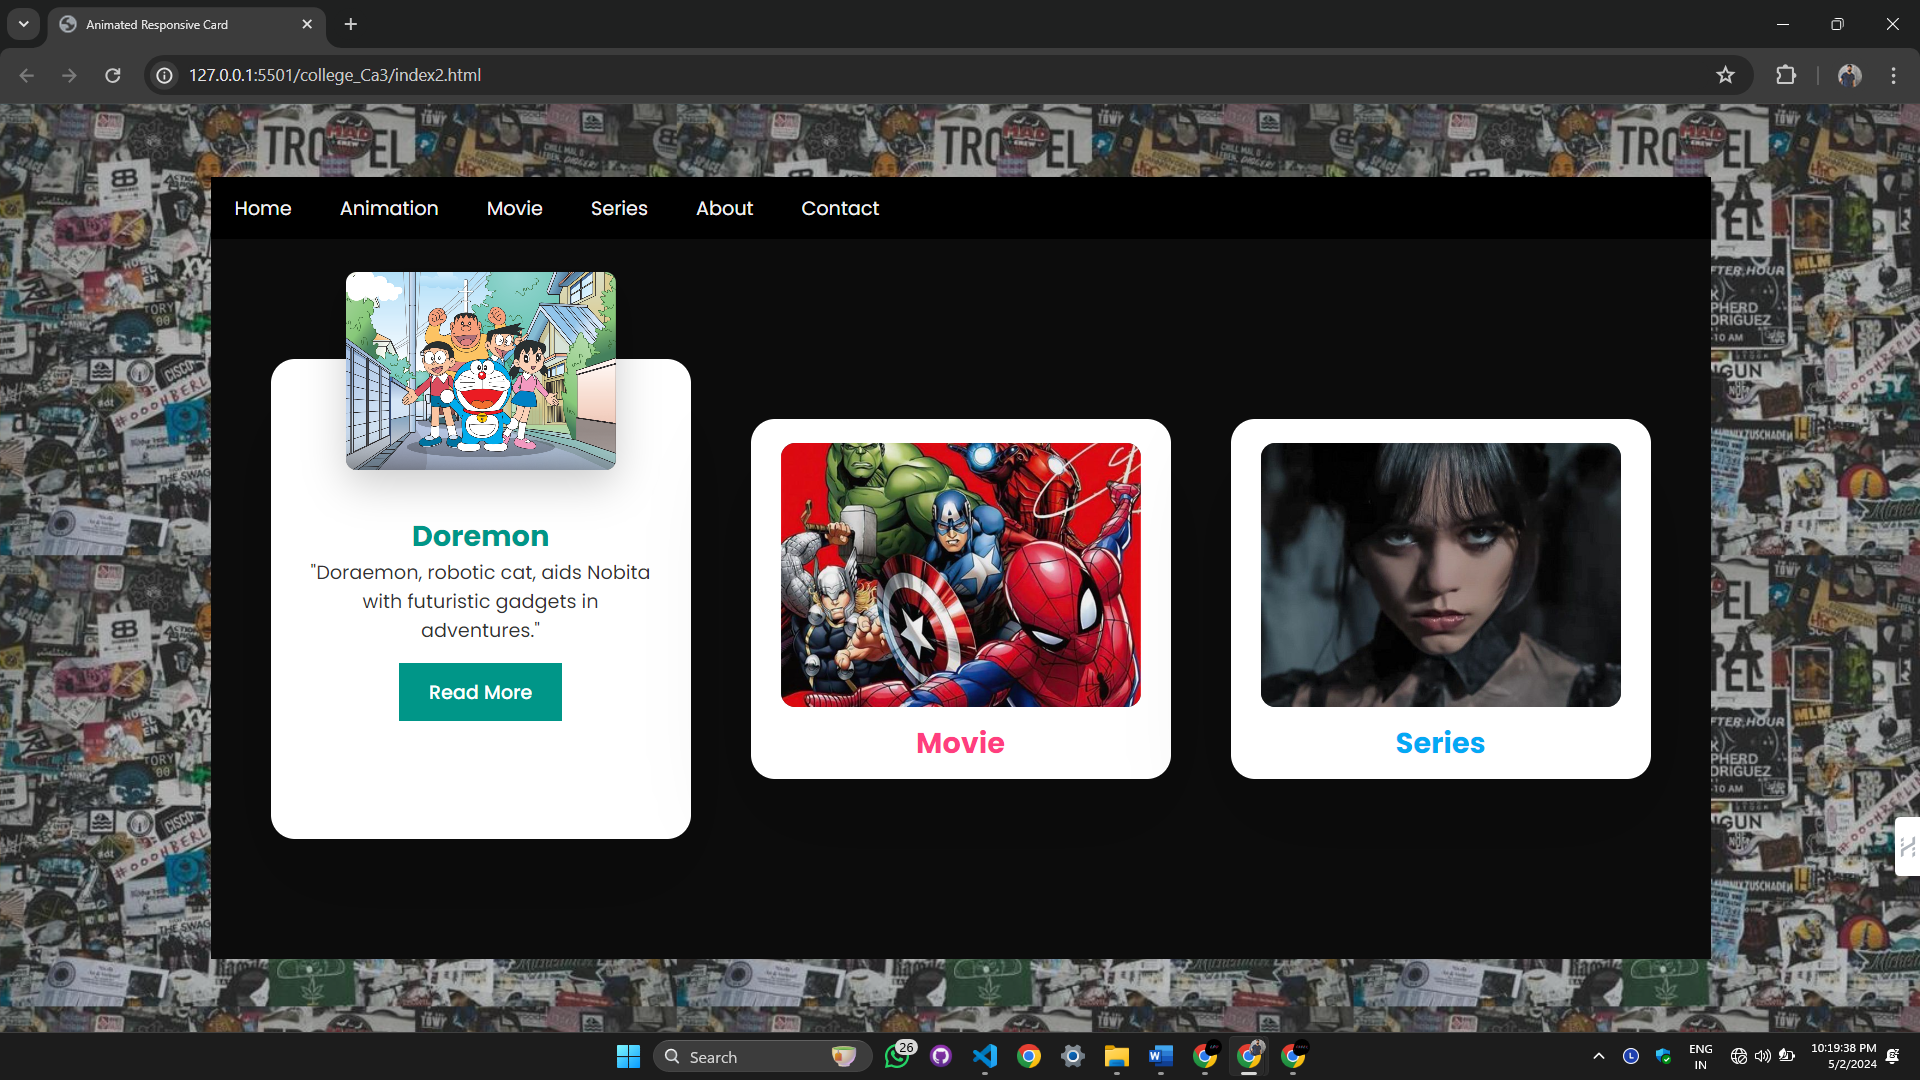
Task: Click the Read More button
Action: click(480, 692)
